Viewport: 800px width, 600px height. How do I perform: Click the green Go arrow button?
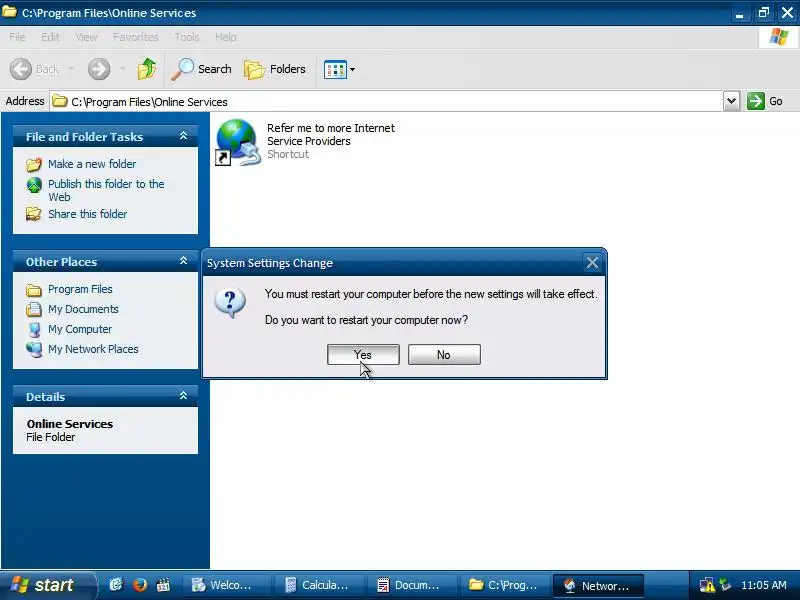click(755, 101)
